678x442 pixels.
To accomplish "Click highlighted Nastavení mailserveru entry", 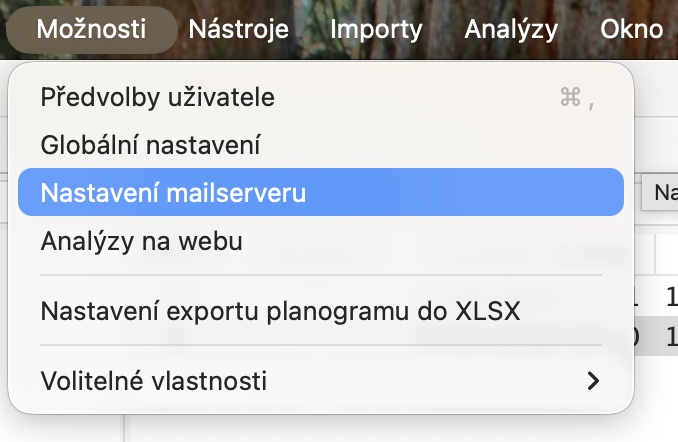I will point(321,192).
